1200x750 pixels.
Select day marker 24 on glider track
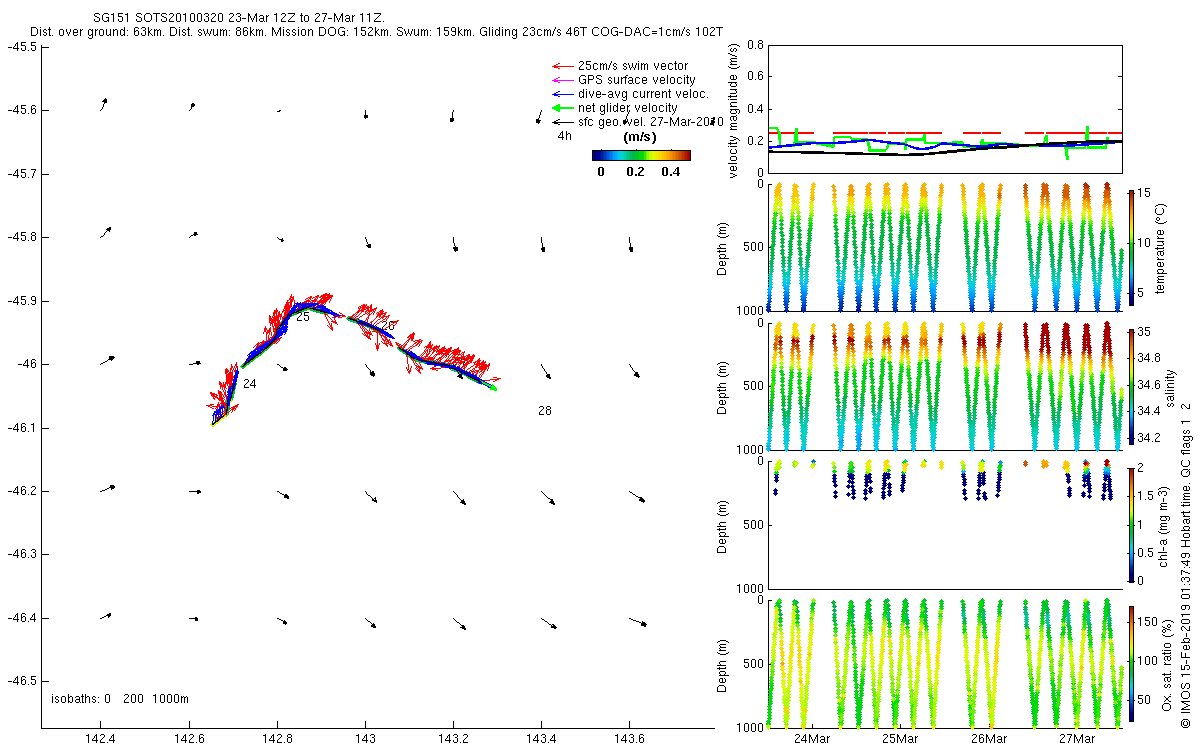pos(250,384)
